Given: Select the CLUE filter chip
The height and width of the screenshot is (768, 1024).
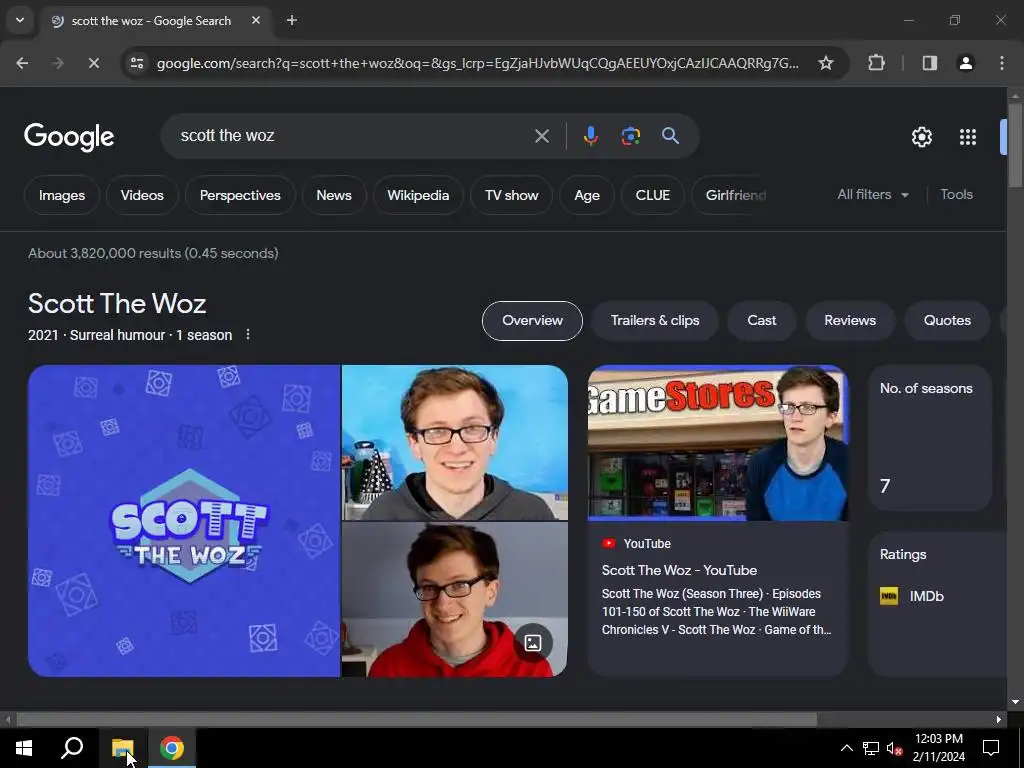Looking at the screenshot, I should pyautogui.click(x=653, y=195).
